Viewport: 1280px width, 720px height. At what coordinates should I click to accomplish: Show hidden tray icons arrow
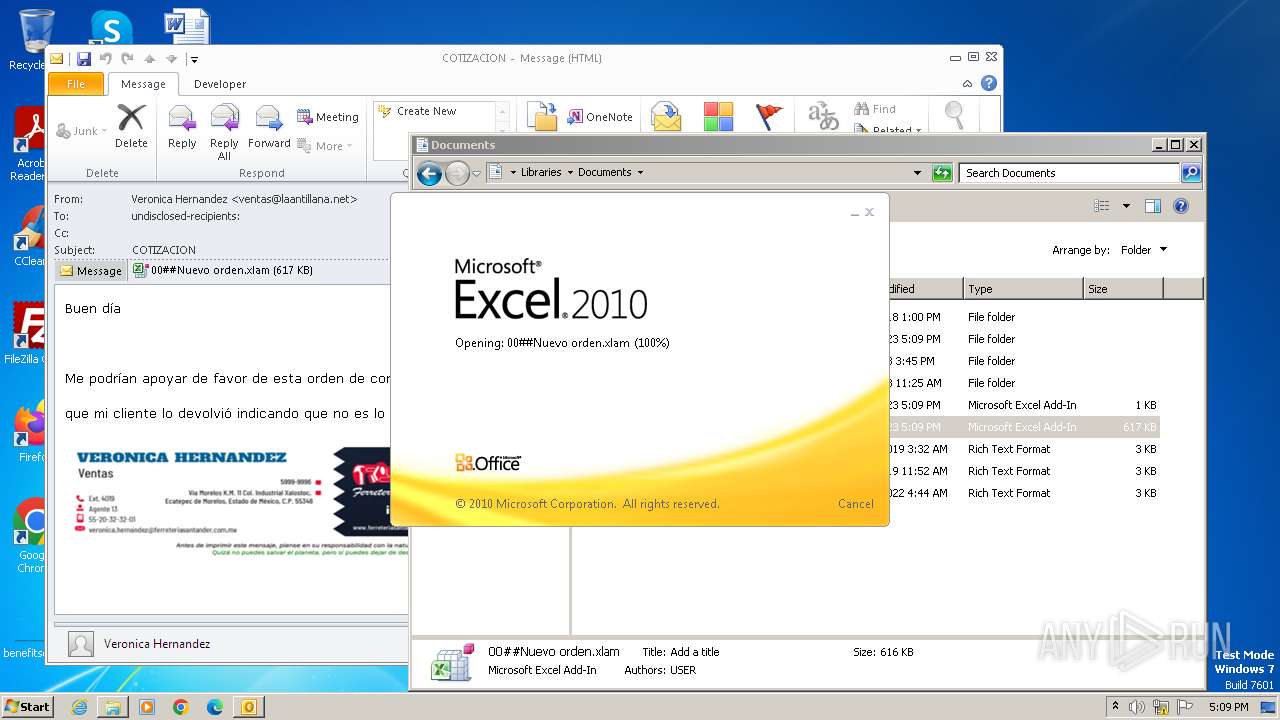(x=1115, y=707)
